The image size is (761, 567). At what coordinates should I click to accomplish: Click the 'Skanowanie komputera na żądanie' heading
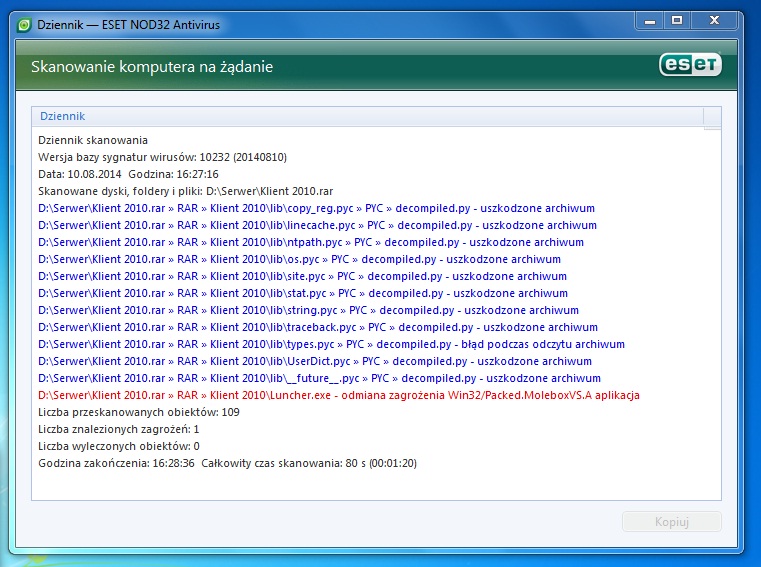click(152, 67)
